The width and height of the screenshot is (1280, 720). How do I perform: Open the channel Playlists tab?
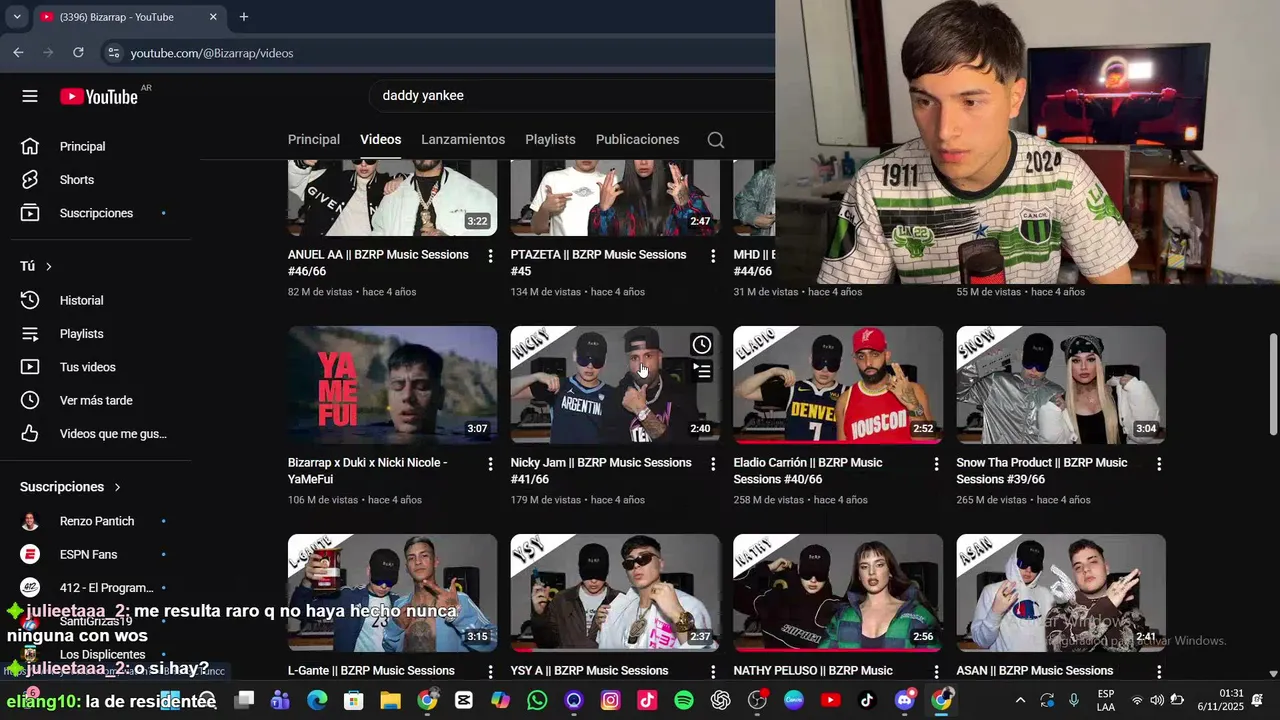coord(550,140)
